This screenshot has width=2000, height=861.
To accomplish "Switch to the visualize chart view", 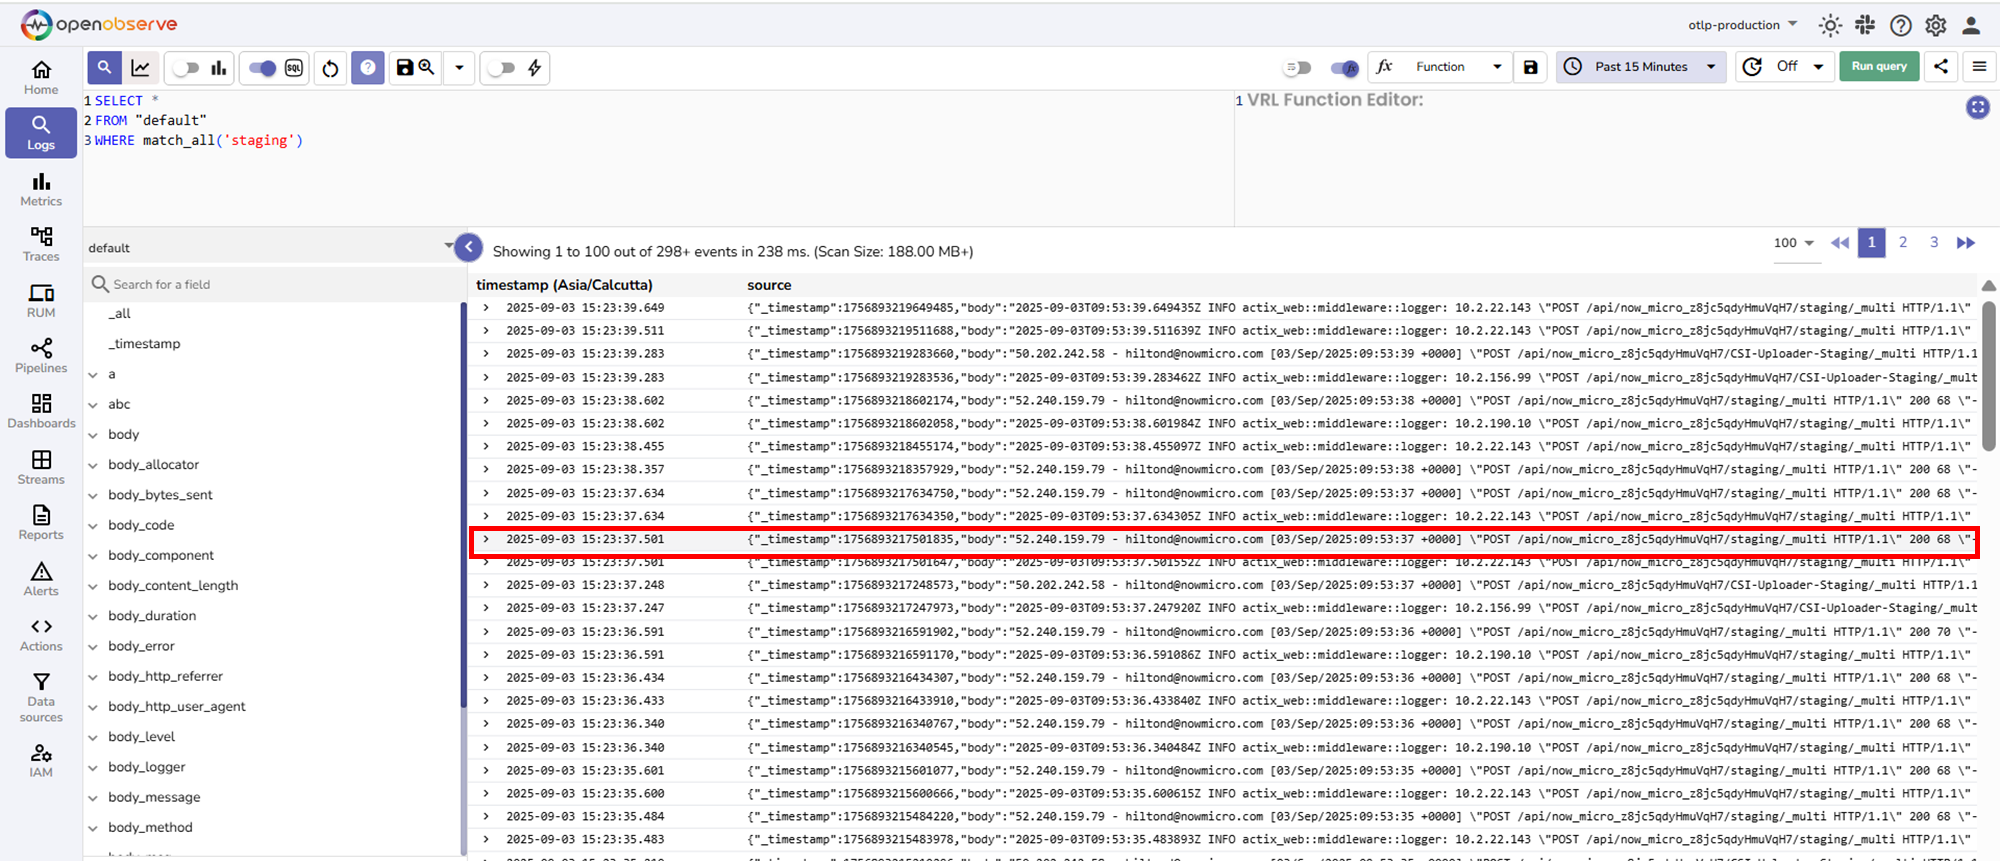I will point(141,68).
